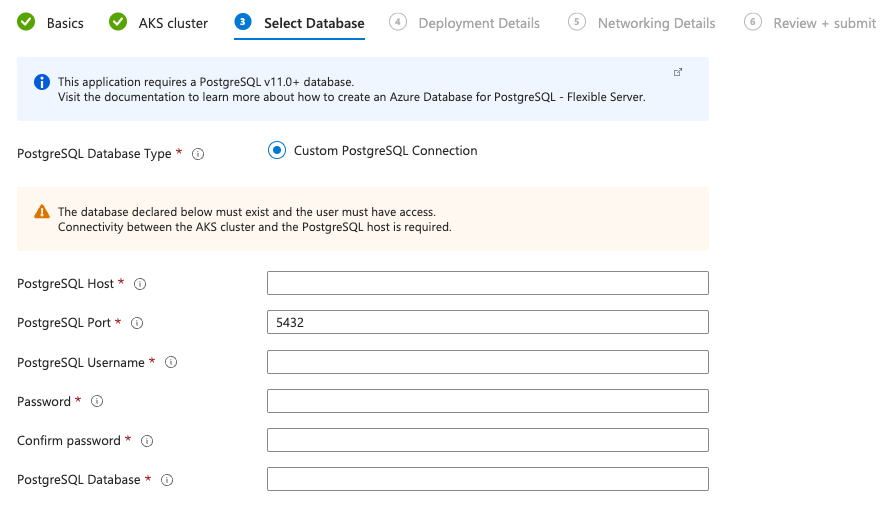Click info icon beside PostgreSQL Username label
The image size is (890, 510).
(x=171, y=363)
